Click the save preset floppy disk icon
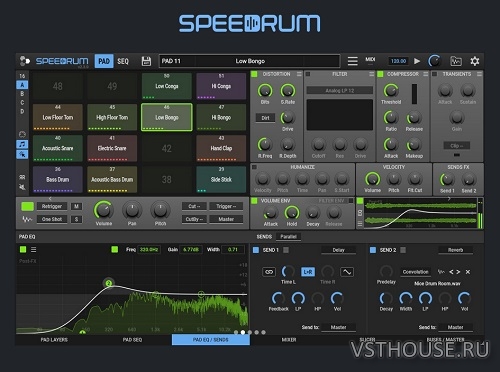The width and height of the screenshot is (500, 372). pos(146,61)
